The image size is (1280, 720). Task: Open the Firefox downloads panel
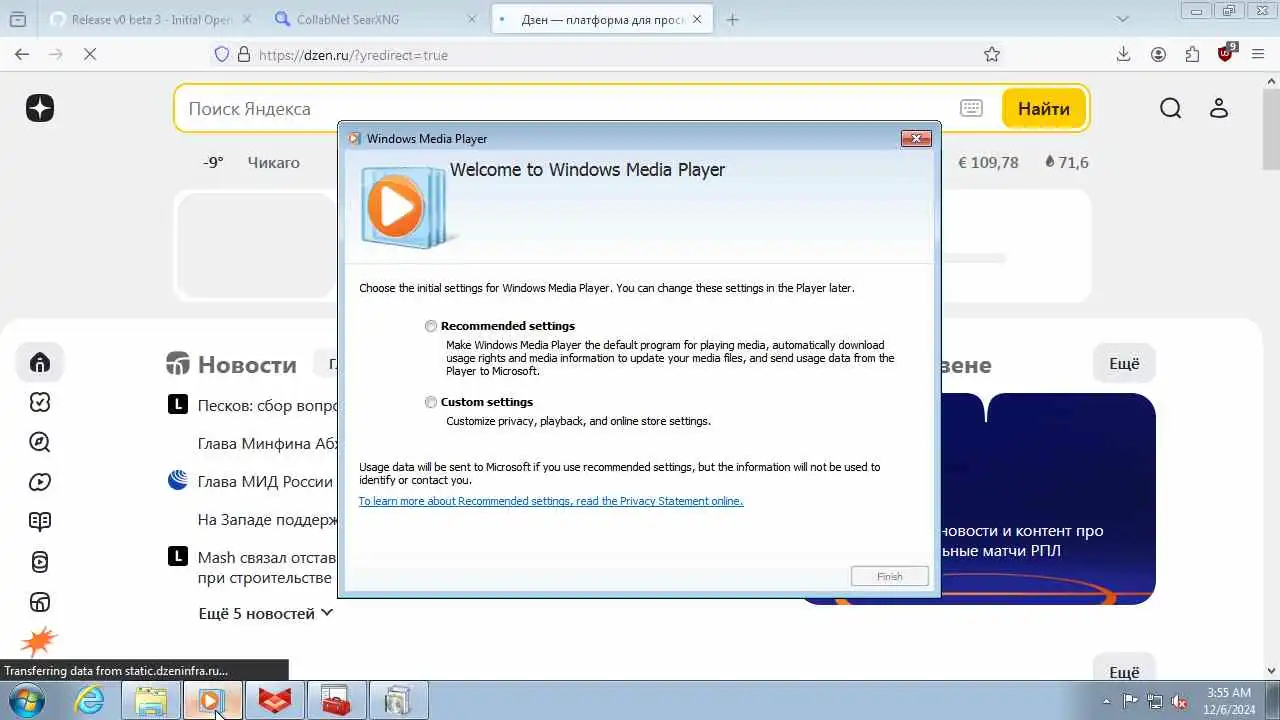pyautogui.click(x=1123, y=55)
